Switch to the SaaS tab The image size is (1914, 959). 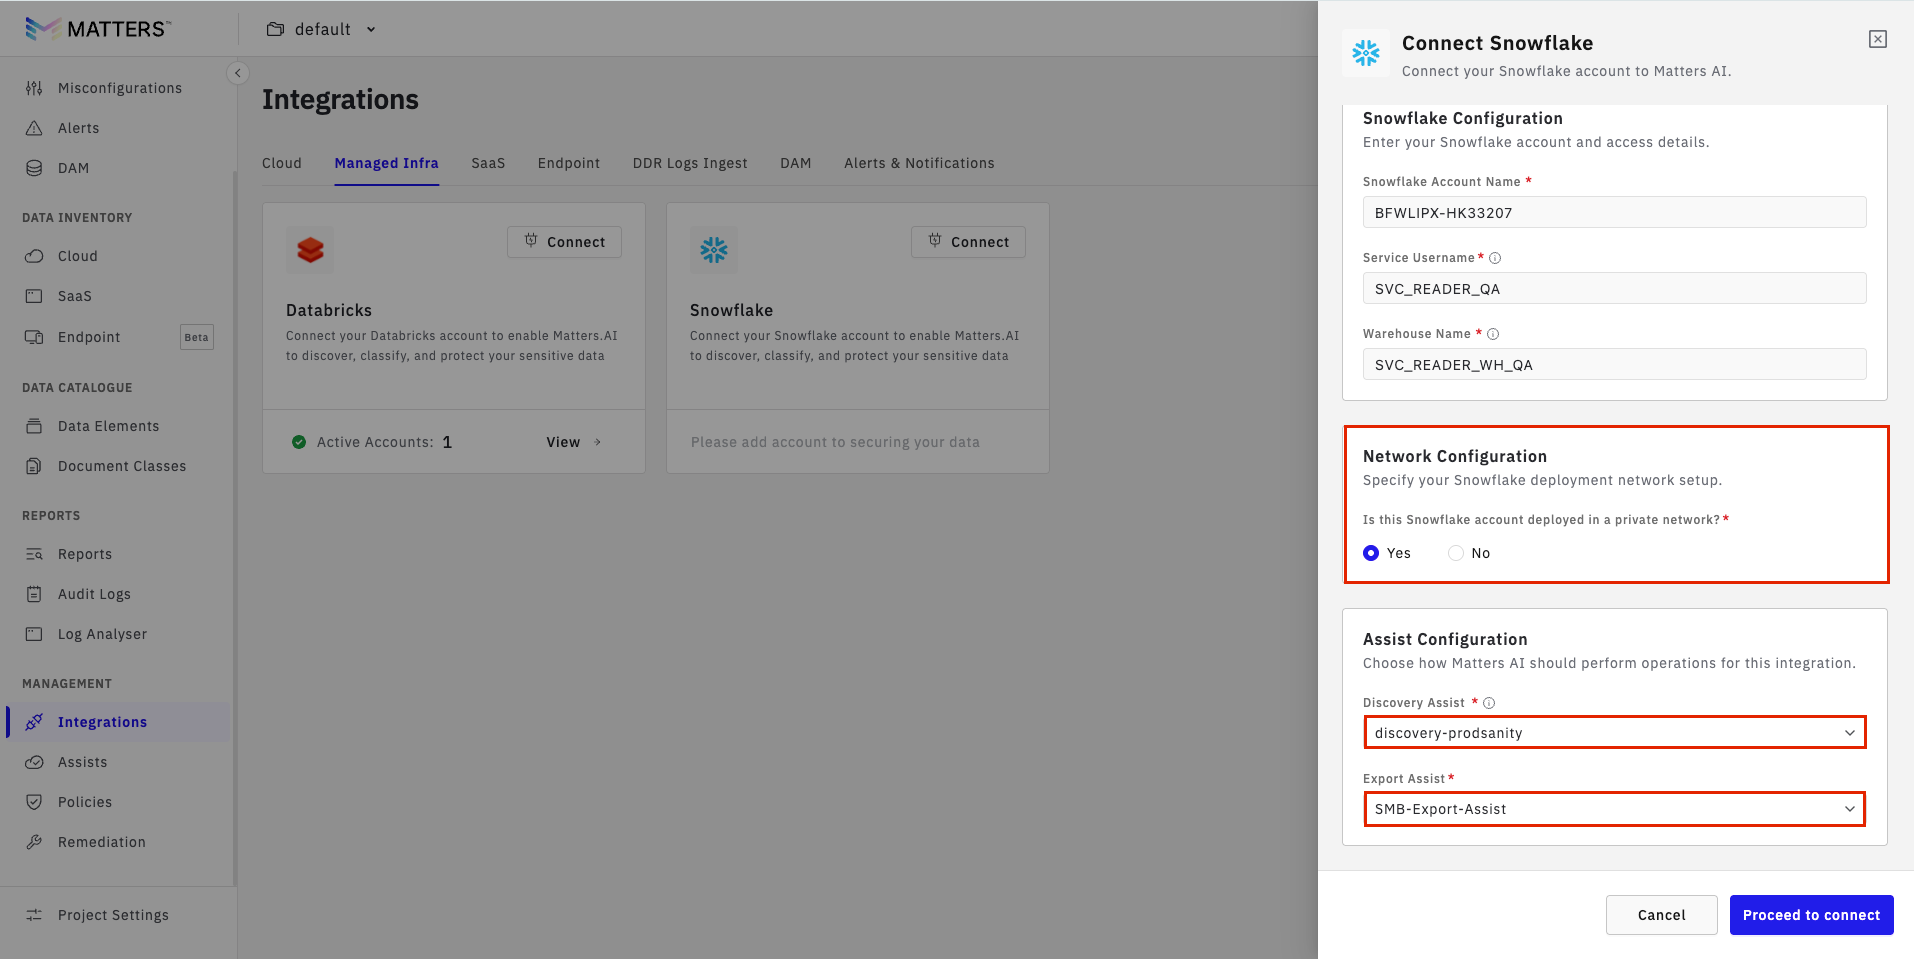(x=488, y=163)
